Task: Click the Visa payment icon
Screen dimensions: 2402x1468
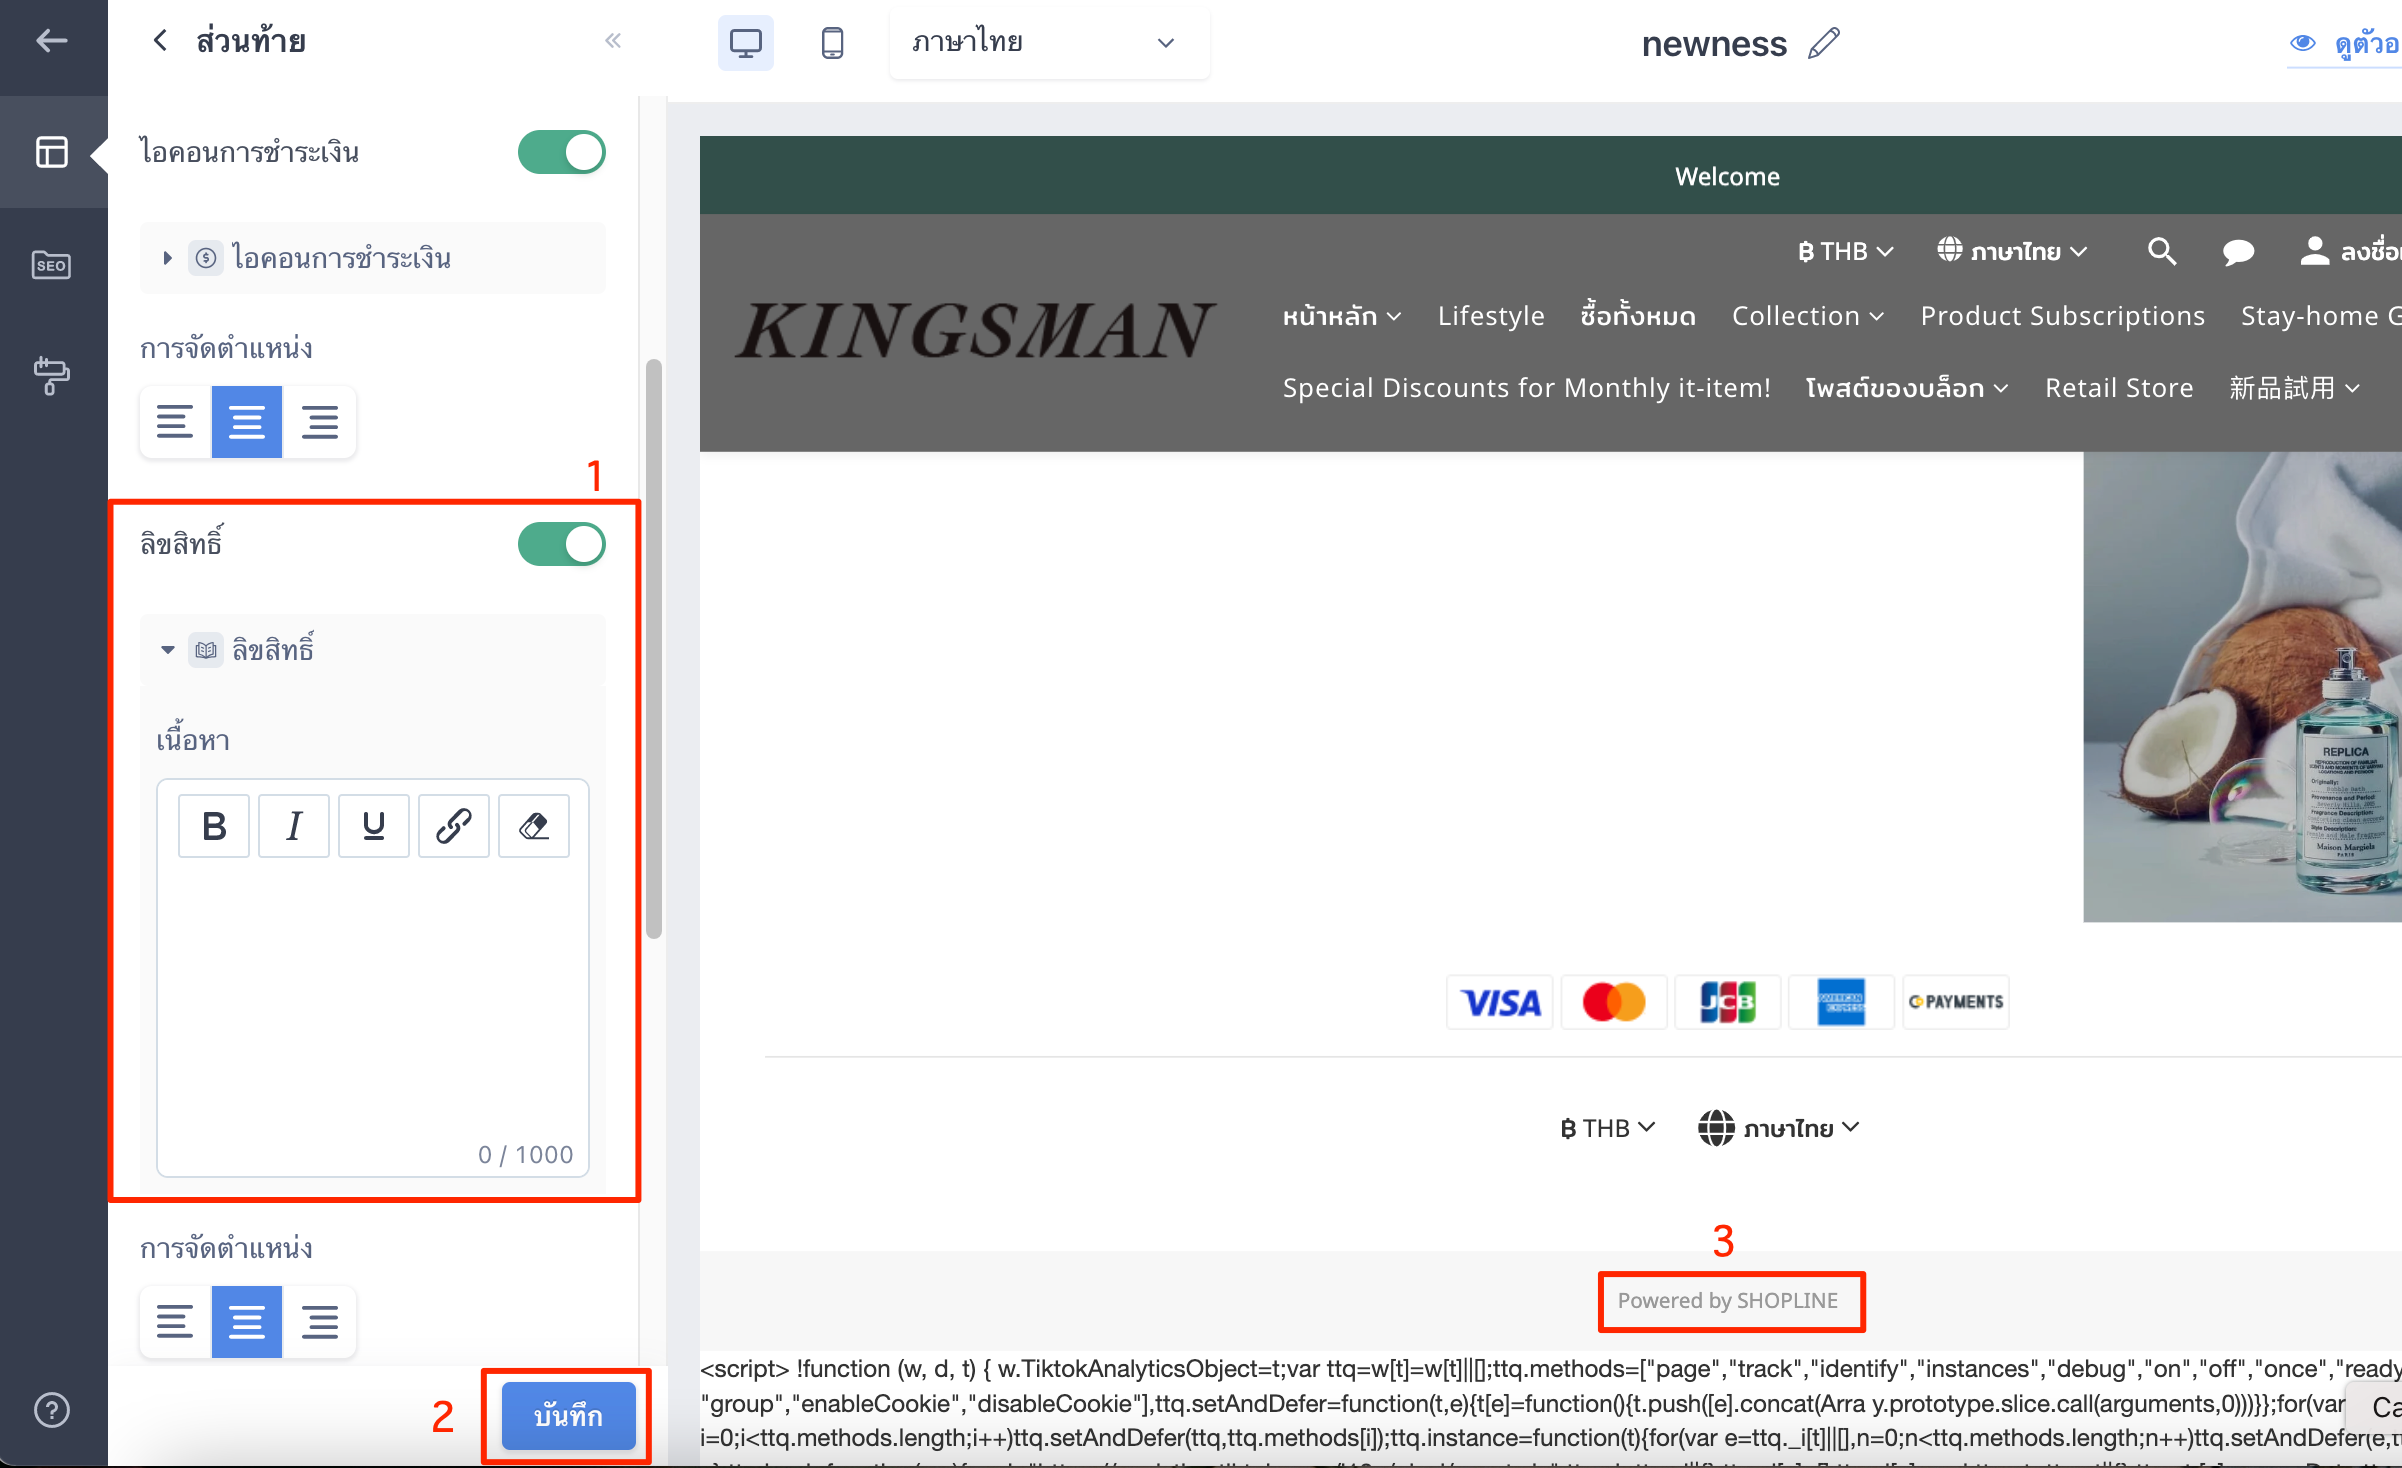Action: (1500, 1002)
